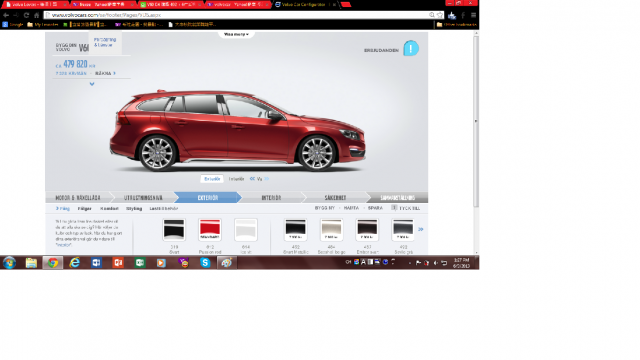This screenshot has width=640, height=360.
Task: Choose the 484 Seashell beige color swatch
Action: click(x=331, y=229)
